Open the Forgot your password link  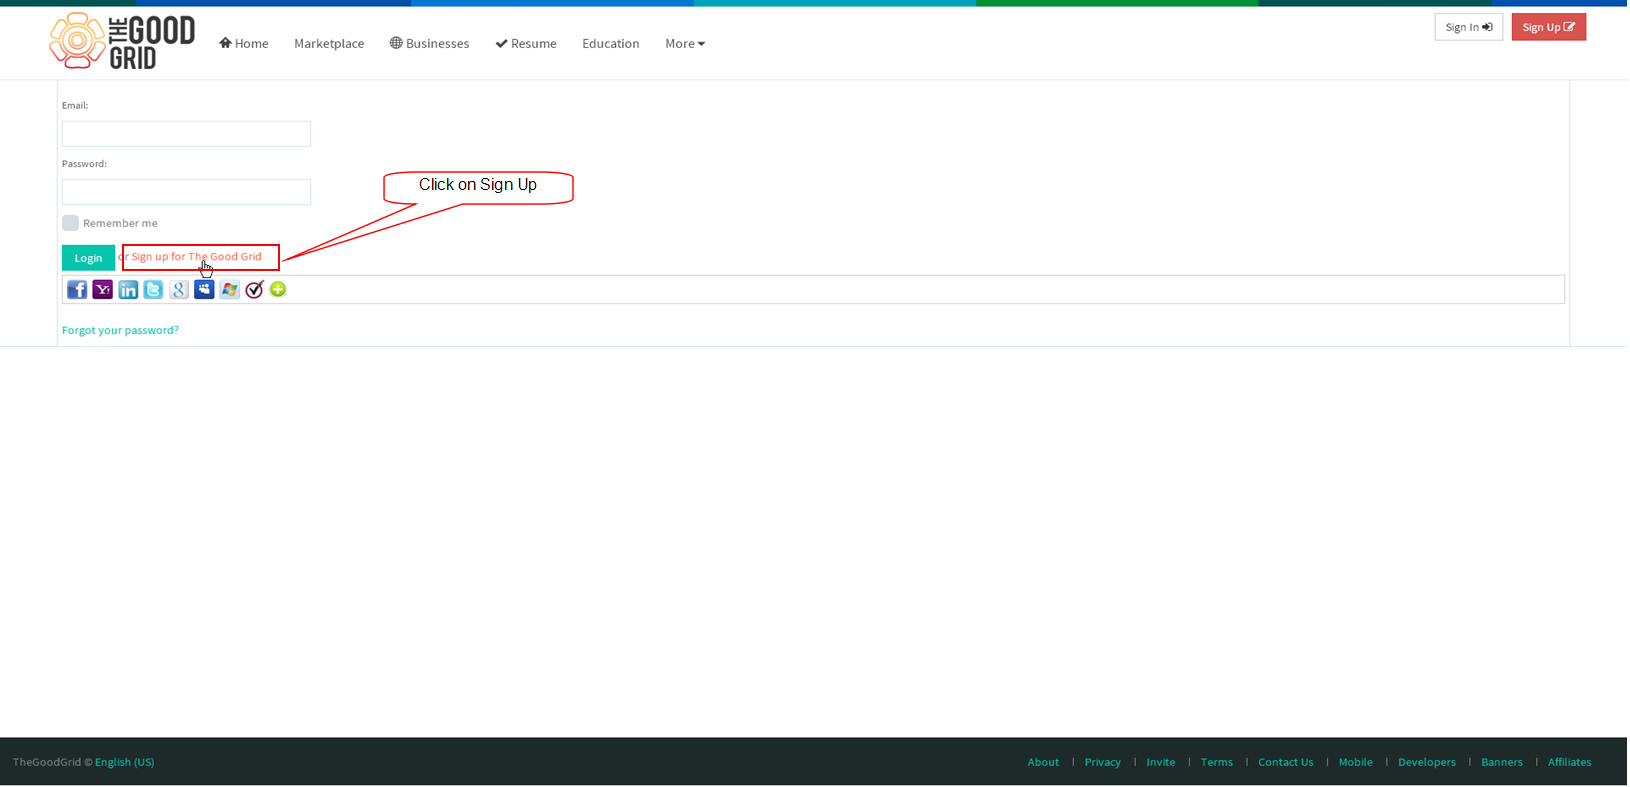click(x=120, y=331)
